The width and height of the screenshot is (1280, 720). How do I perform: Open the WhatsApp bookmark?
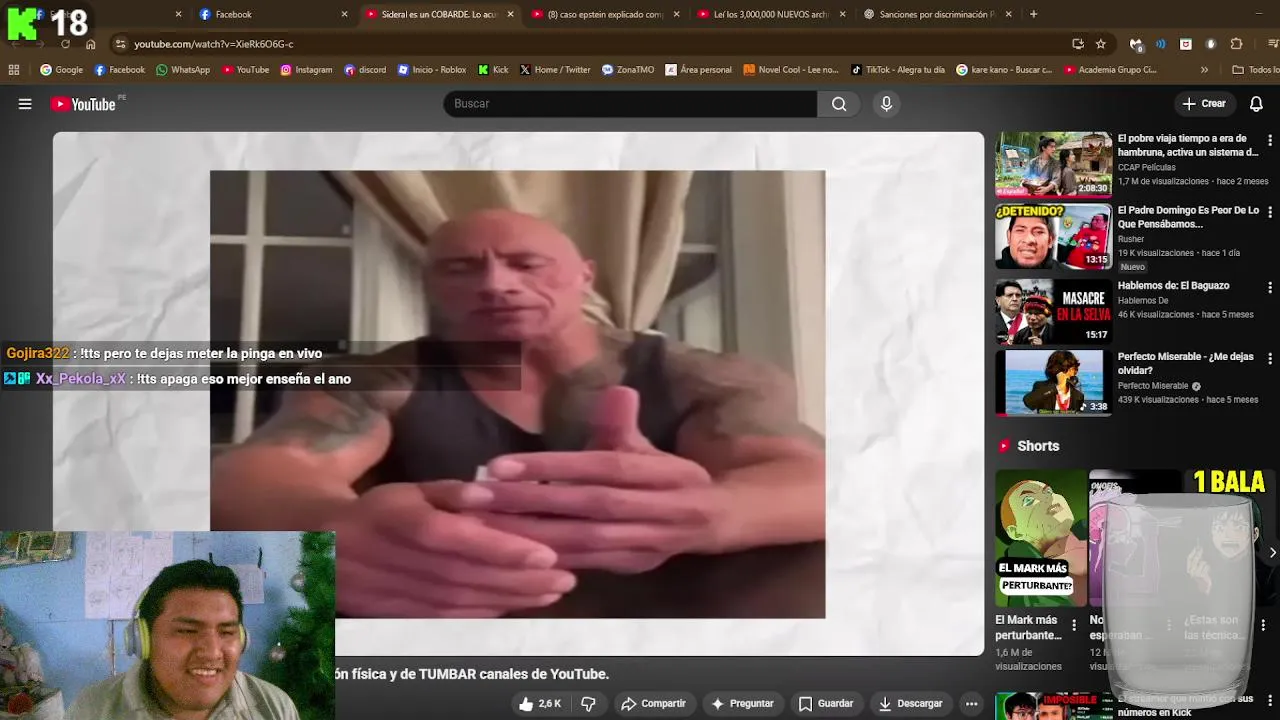coord(182,70)
